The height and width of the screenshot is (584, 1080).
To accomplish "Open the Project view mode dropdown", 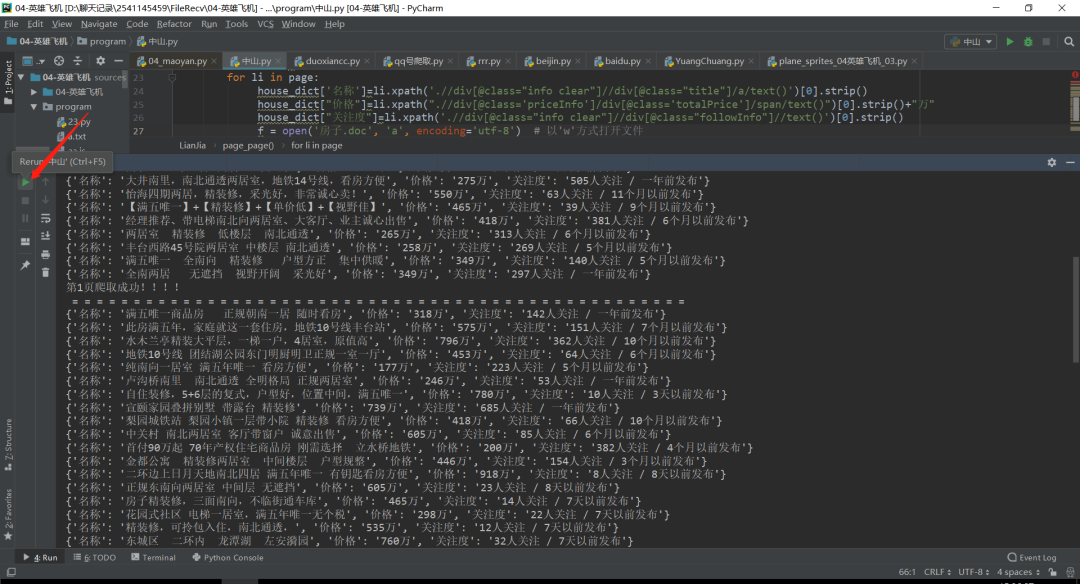I will pos(33,61).
